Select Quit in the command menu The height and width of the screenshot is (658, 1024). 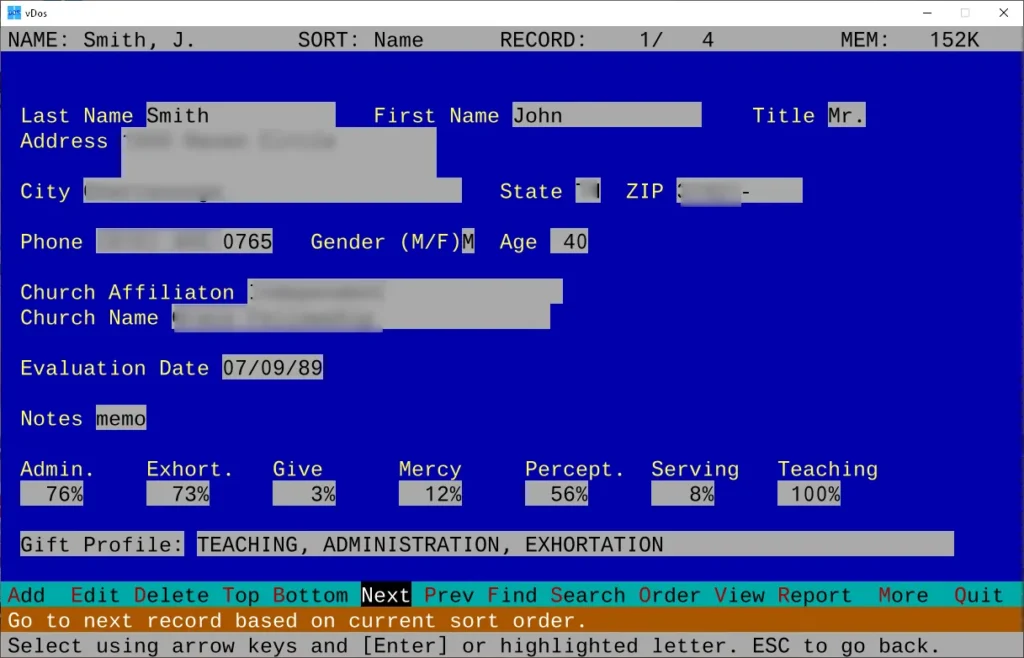(979, 595)
